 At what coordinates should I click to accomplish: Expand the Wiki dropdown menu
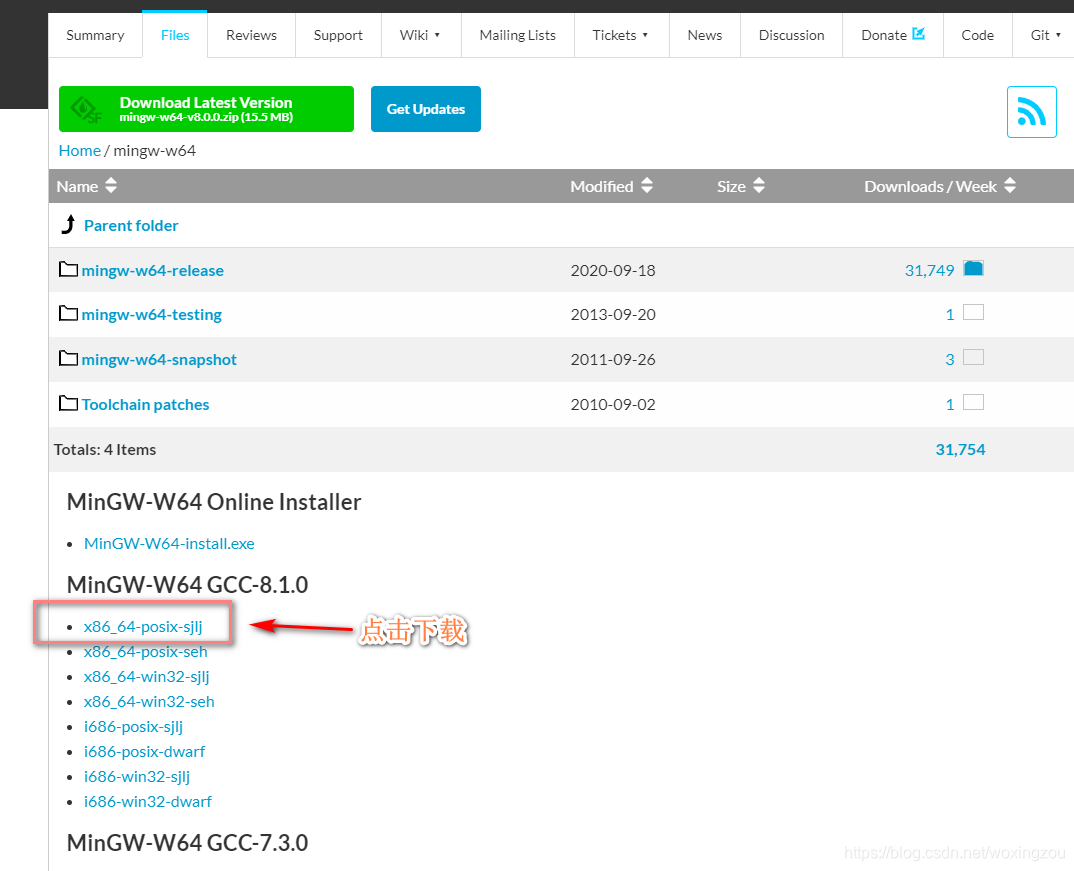tap(420, 35)
